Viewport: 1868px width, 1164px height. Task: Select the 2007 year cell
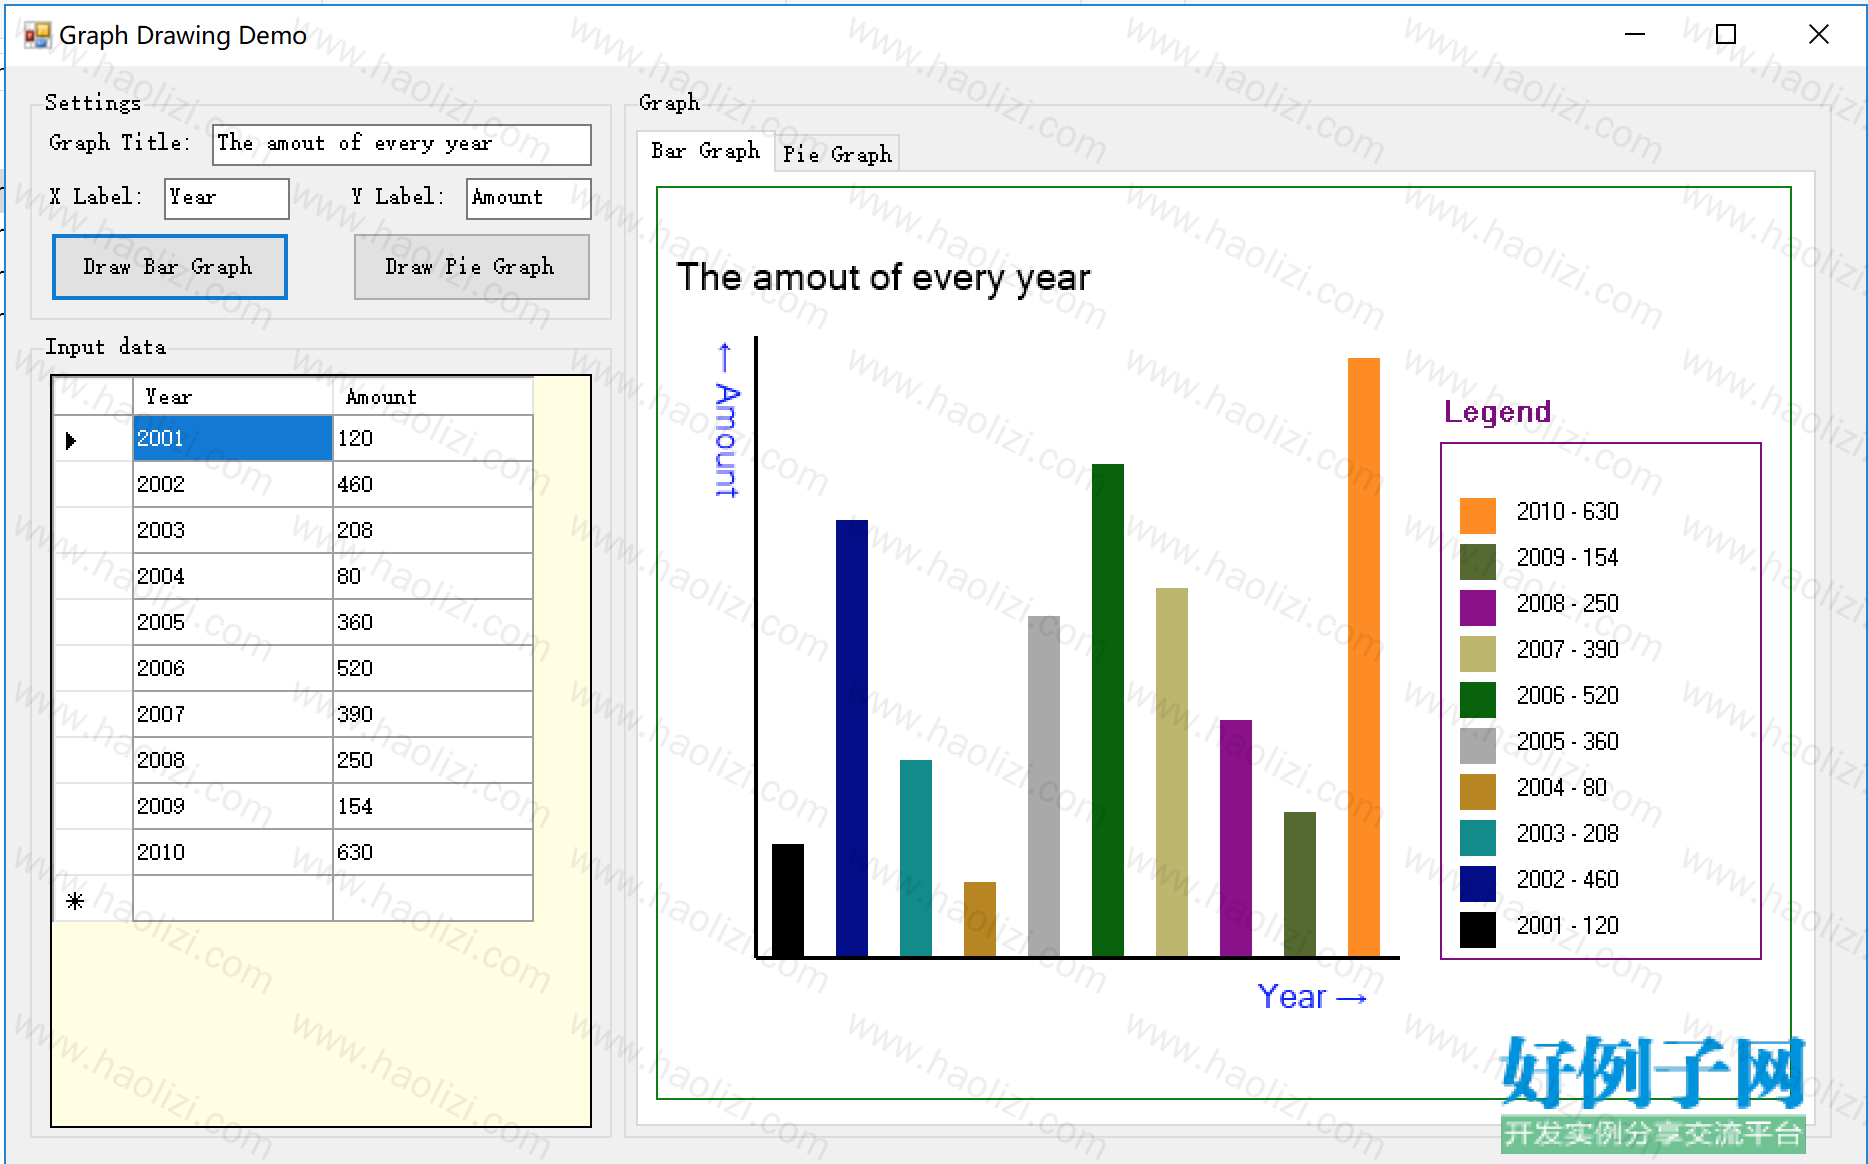pyautogui.click(x=233, y=715)
